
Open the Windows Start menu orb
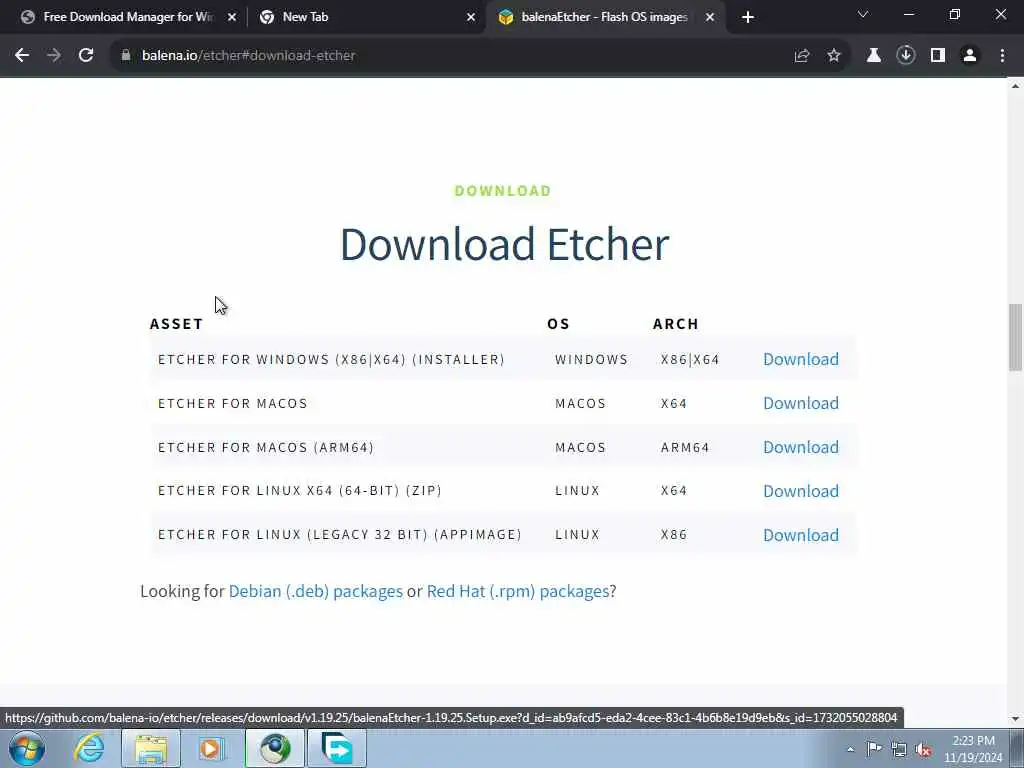coord(27,748)
